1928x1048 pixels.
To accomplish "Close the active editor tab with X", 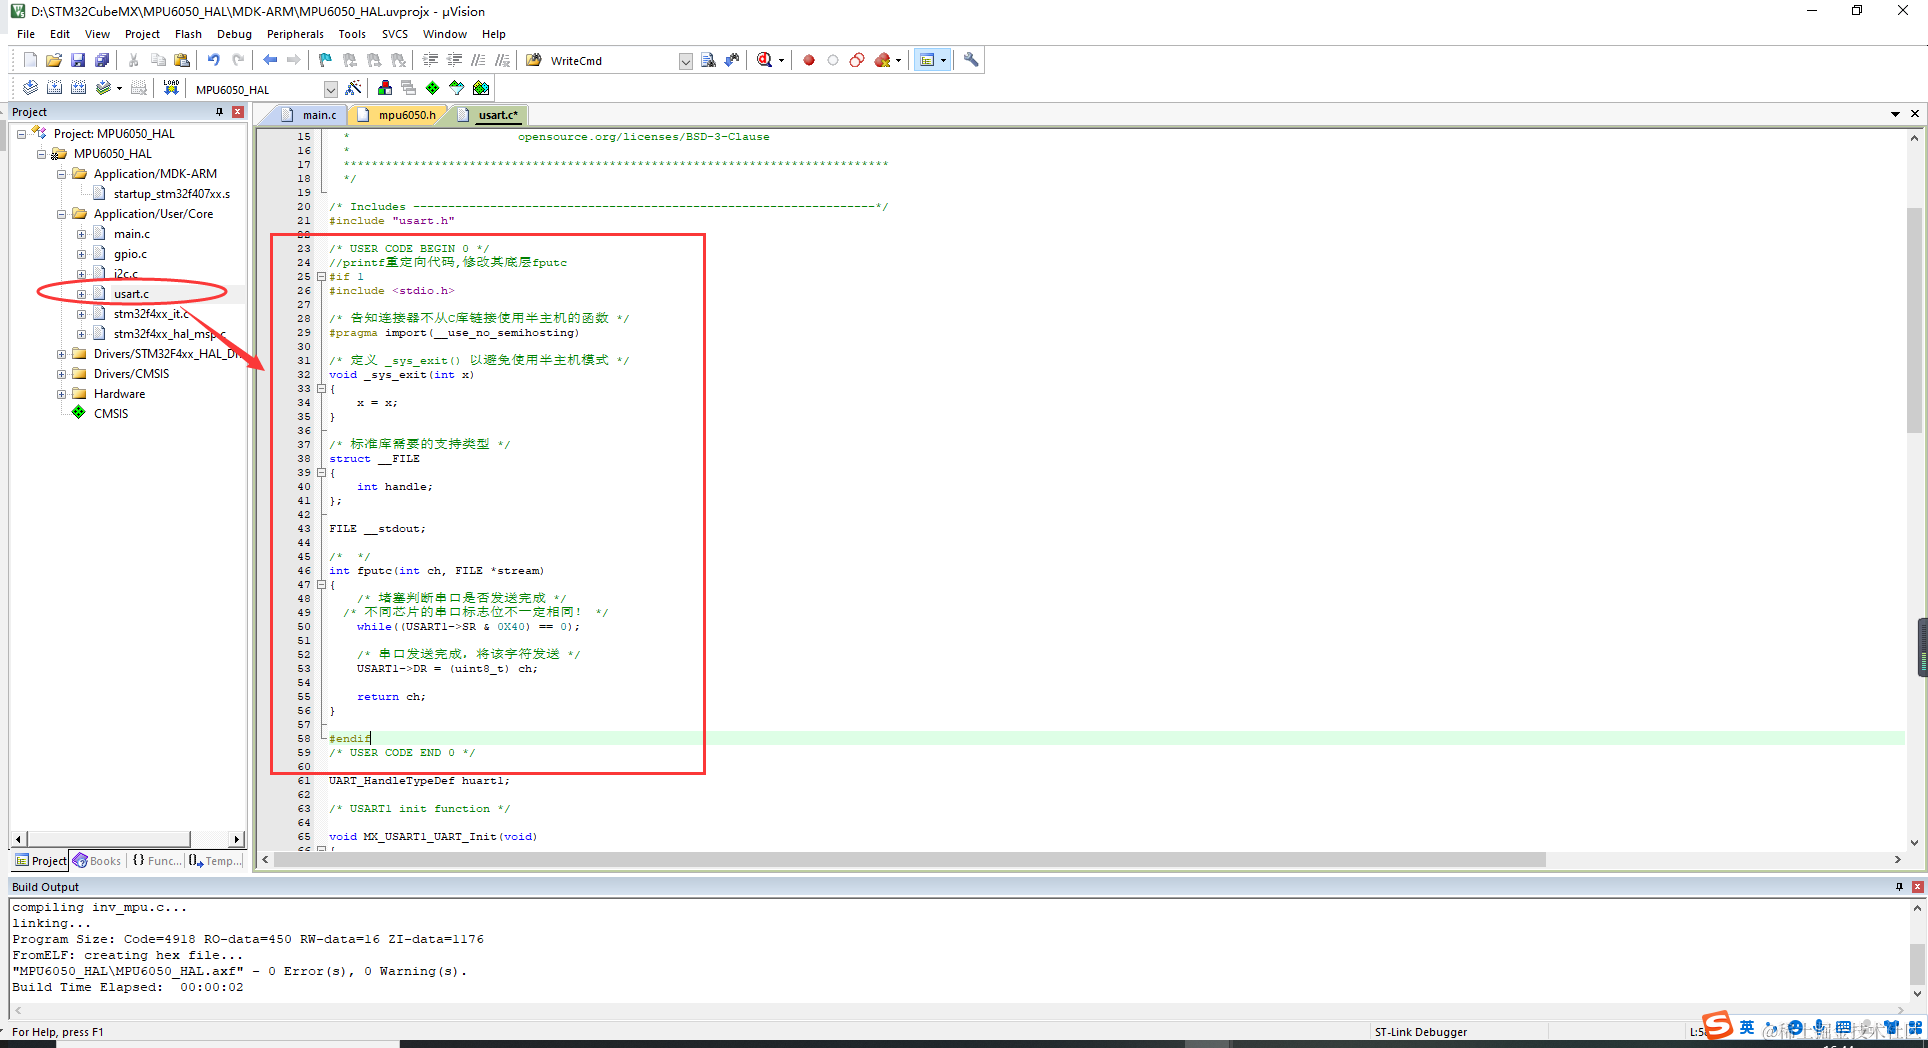I will 1914,114.
